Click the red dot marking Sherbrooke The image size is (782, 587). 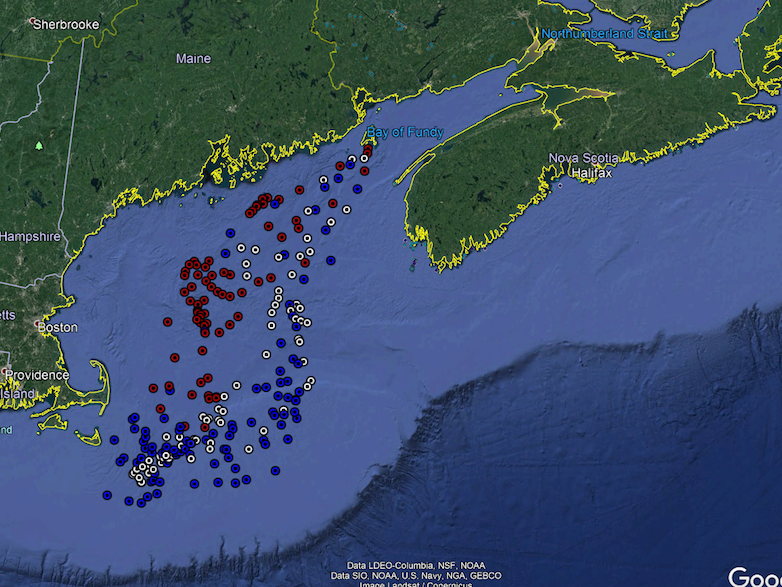tap(32, 21)
